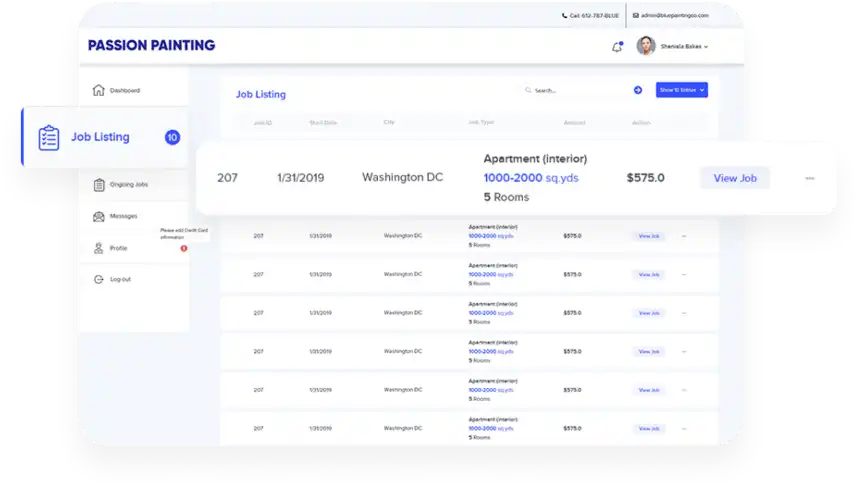Click the large View Job button
Screen dimensions: 856x485
point(735,178)
